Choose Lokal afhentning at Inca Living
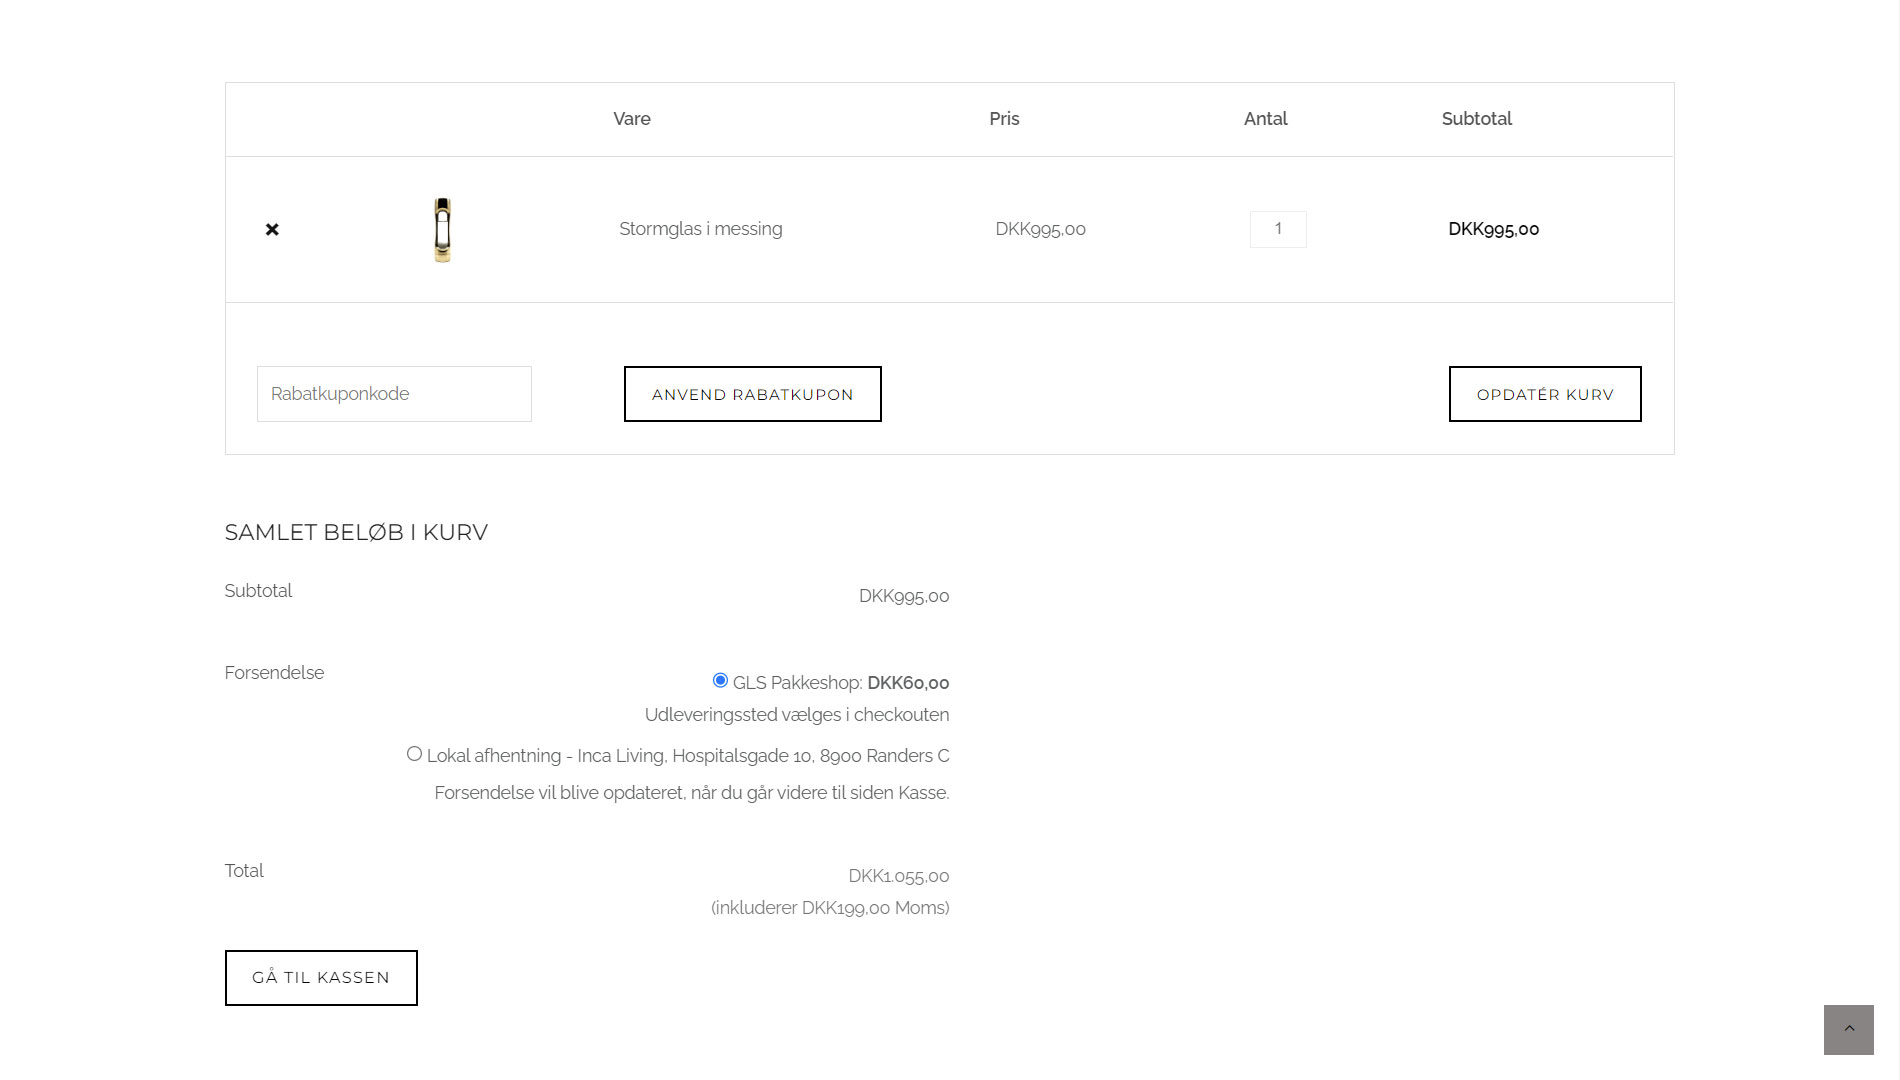Screen dimensions: 1900x1080 click(414, 753)
